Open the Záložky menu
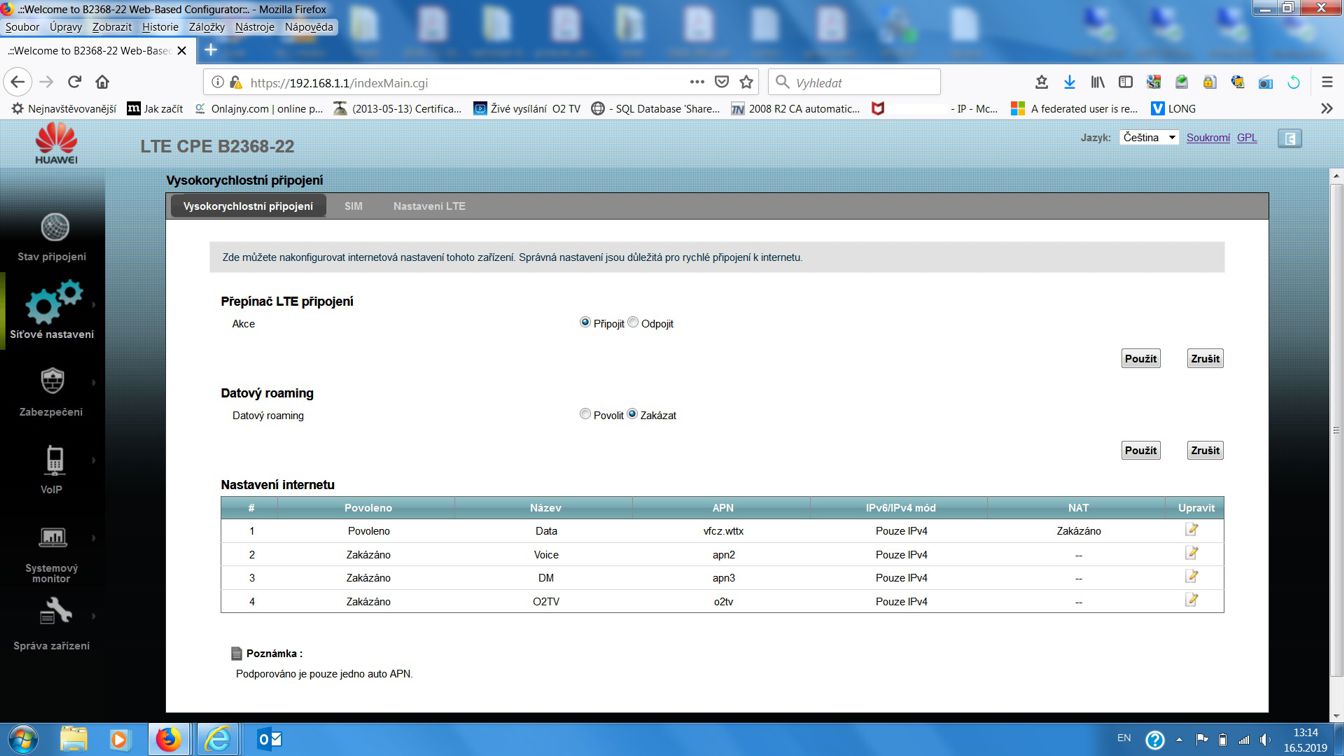This screenshot has width=1344, height=756. (207, 27)
